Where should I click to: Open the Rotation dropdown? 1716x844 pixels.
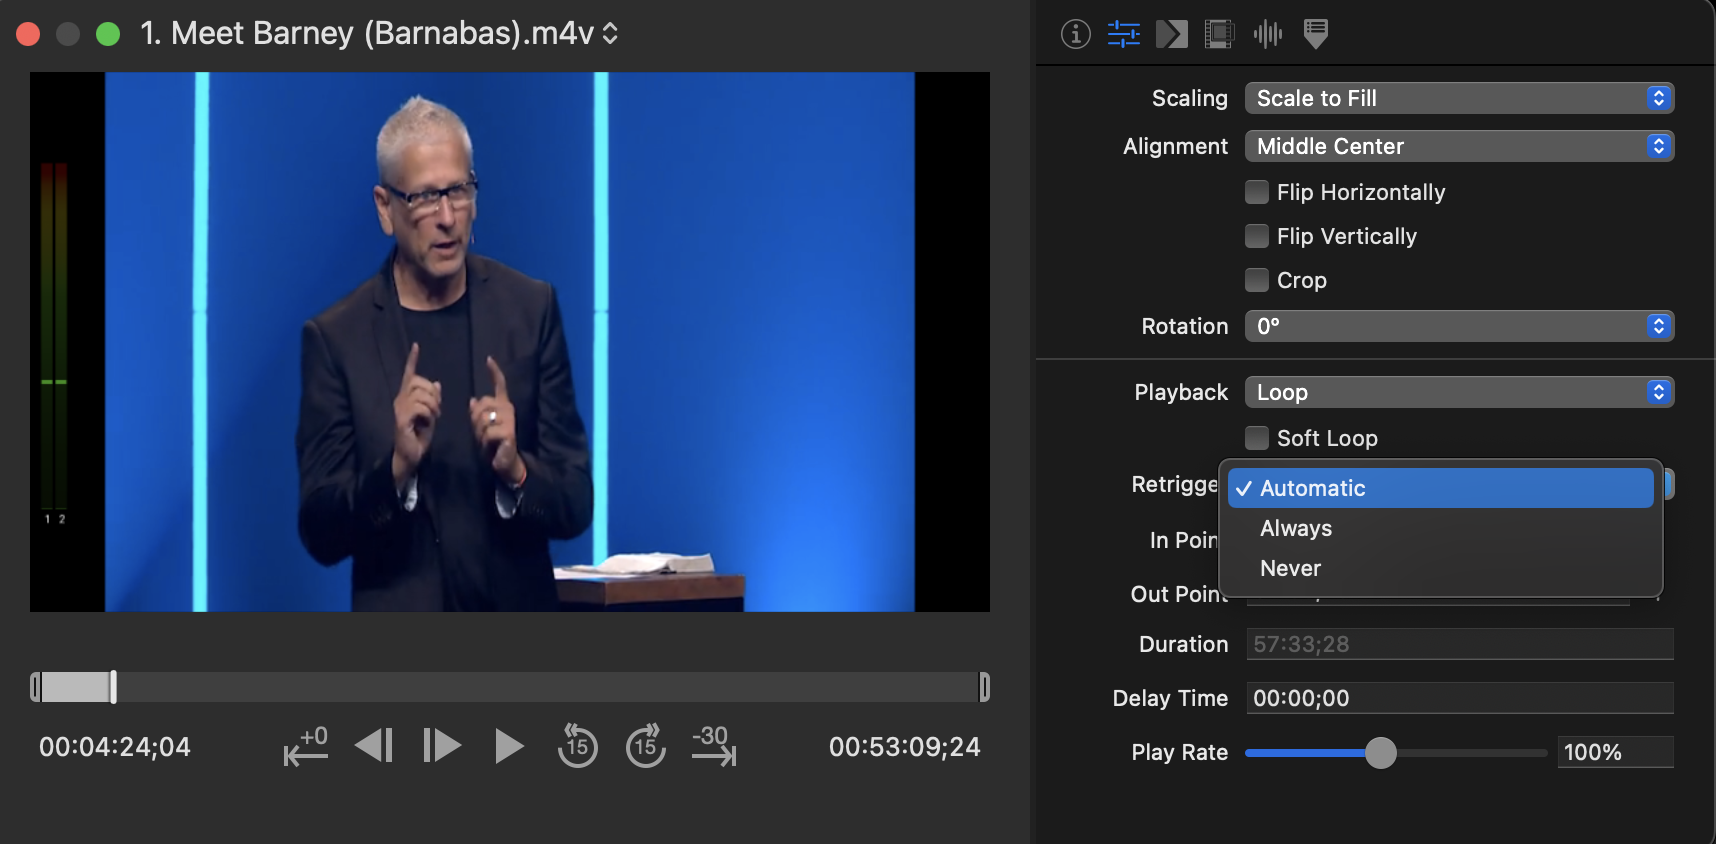(x=1459, y=326)
